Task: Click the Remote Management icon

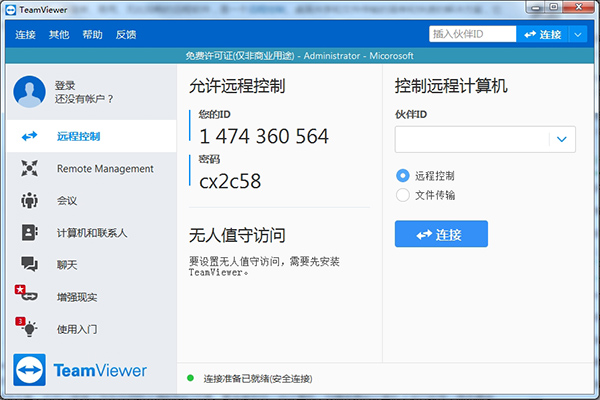Action: [29, 168]
